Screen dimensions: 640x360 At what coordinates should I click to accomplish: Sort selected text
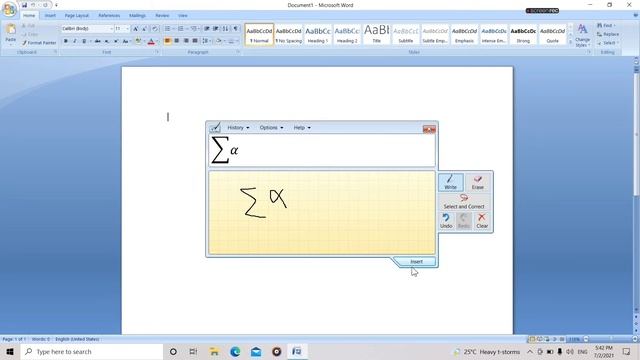tap(226, 29)
